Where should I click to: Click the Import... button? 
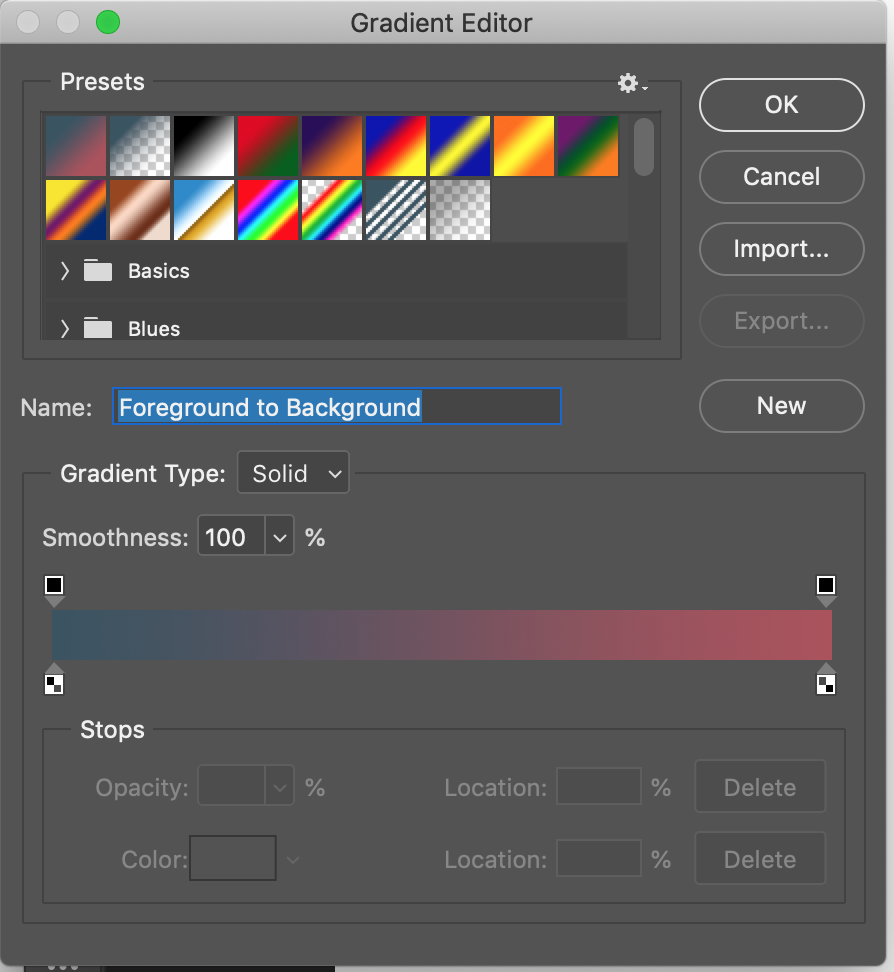coord(781,249)
